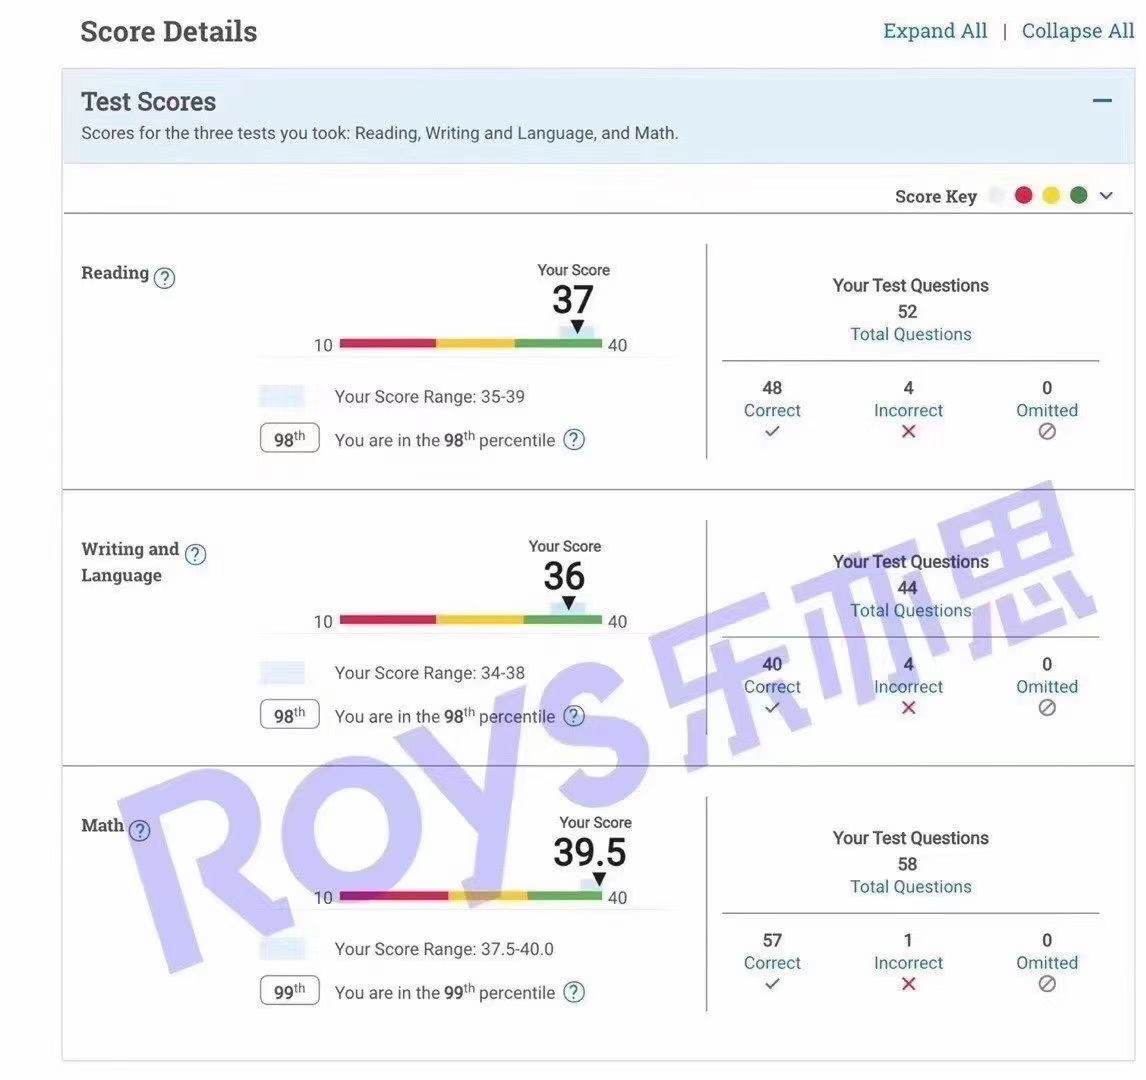The height and width of the screenshot is (1080, 1146).
Task: Open Math 99th percentile help icon
Action: tap(574, 992)
